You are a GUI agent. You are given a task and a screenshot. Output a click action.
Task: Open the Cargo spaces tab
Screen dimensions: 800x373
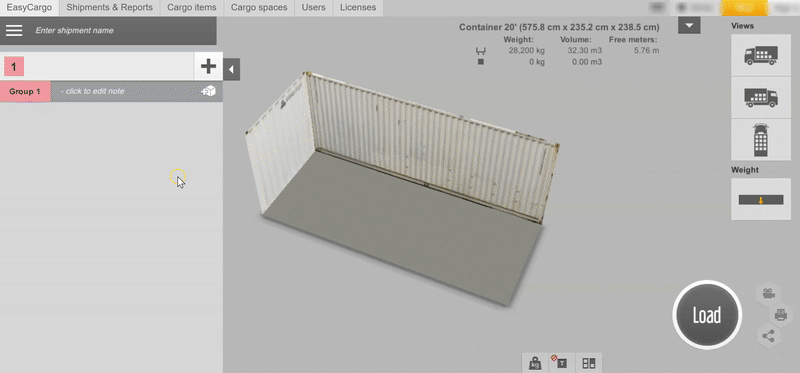[x=259, y=8]
